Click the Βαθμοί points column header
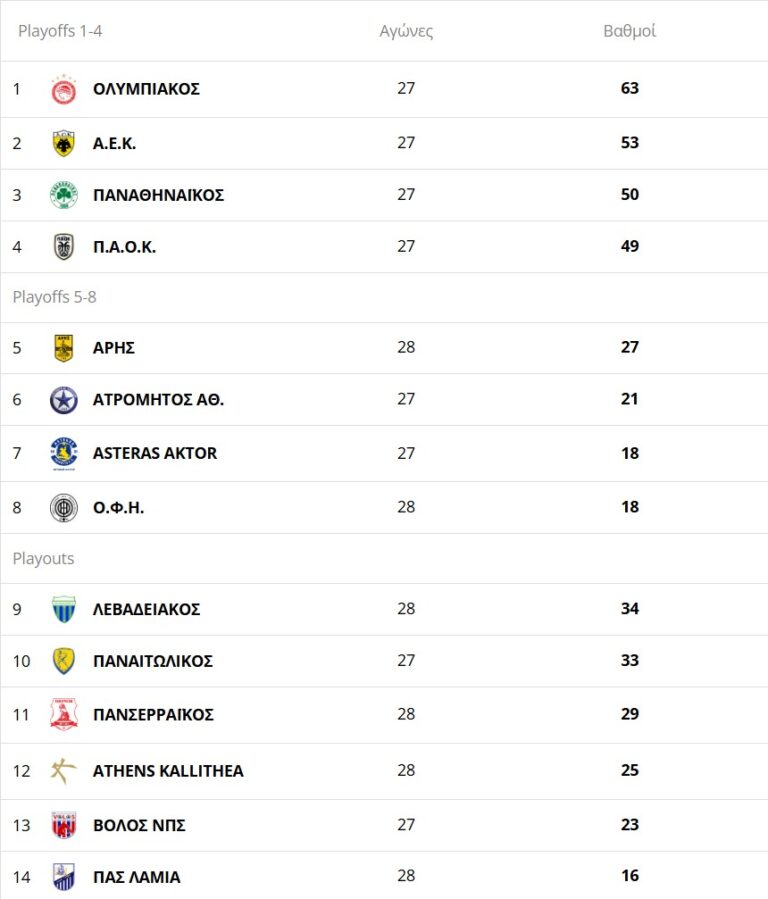Image resolution: width=768 pixels, height=899 pixels. pyautogui.click(x=629, y=31)
